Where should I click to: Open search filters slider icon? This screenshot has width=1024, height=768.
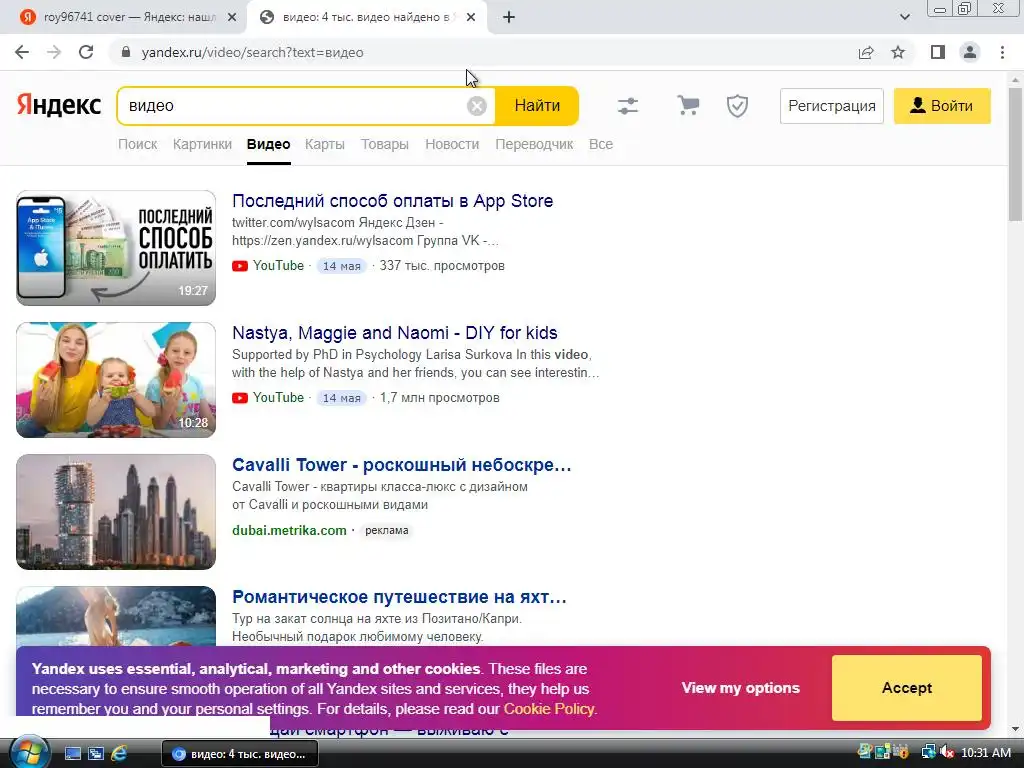[628, 106]
